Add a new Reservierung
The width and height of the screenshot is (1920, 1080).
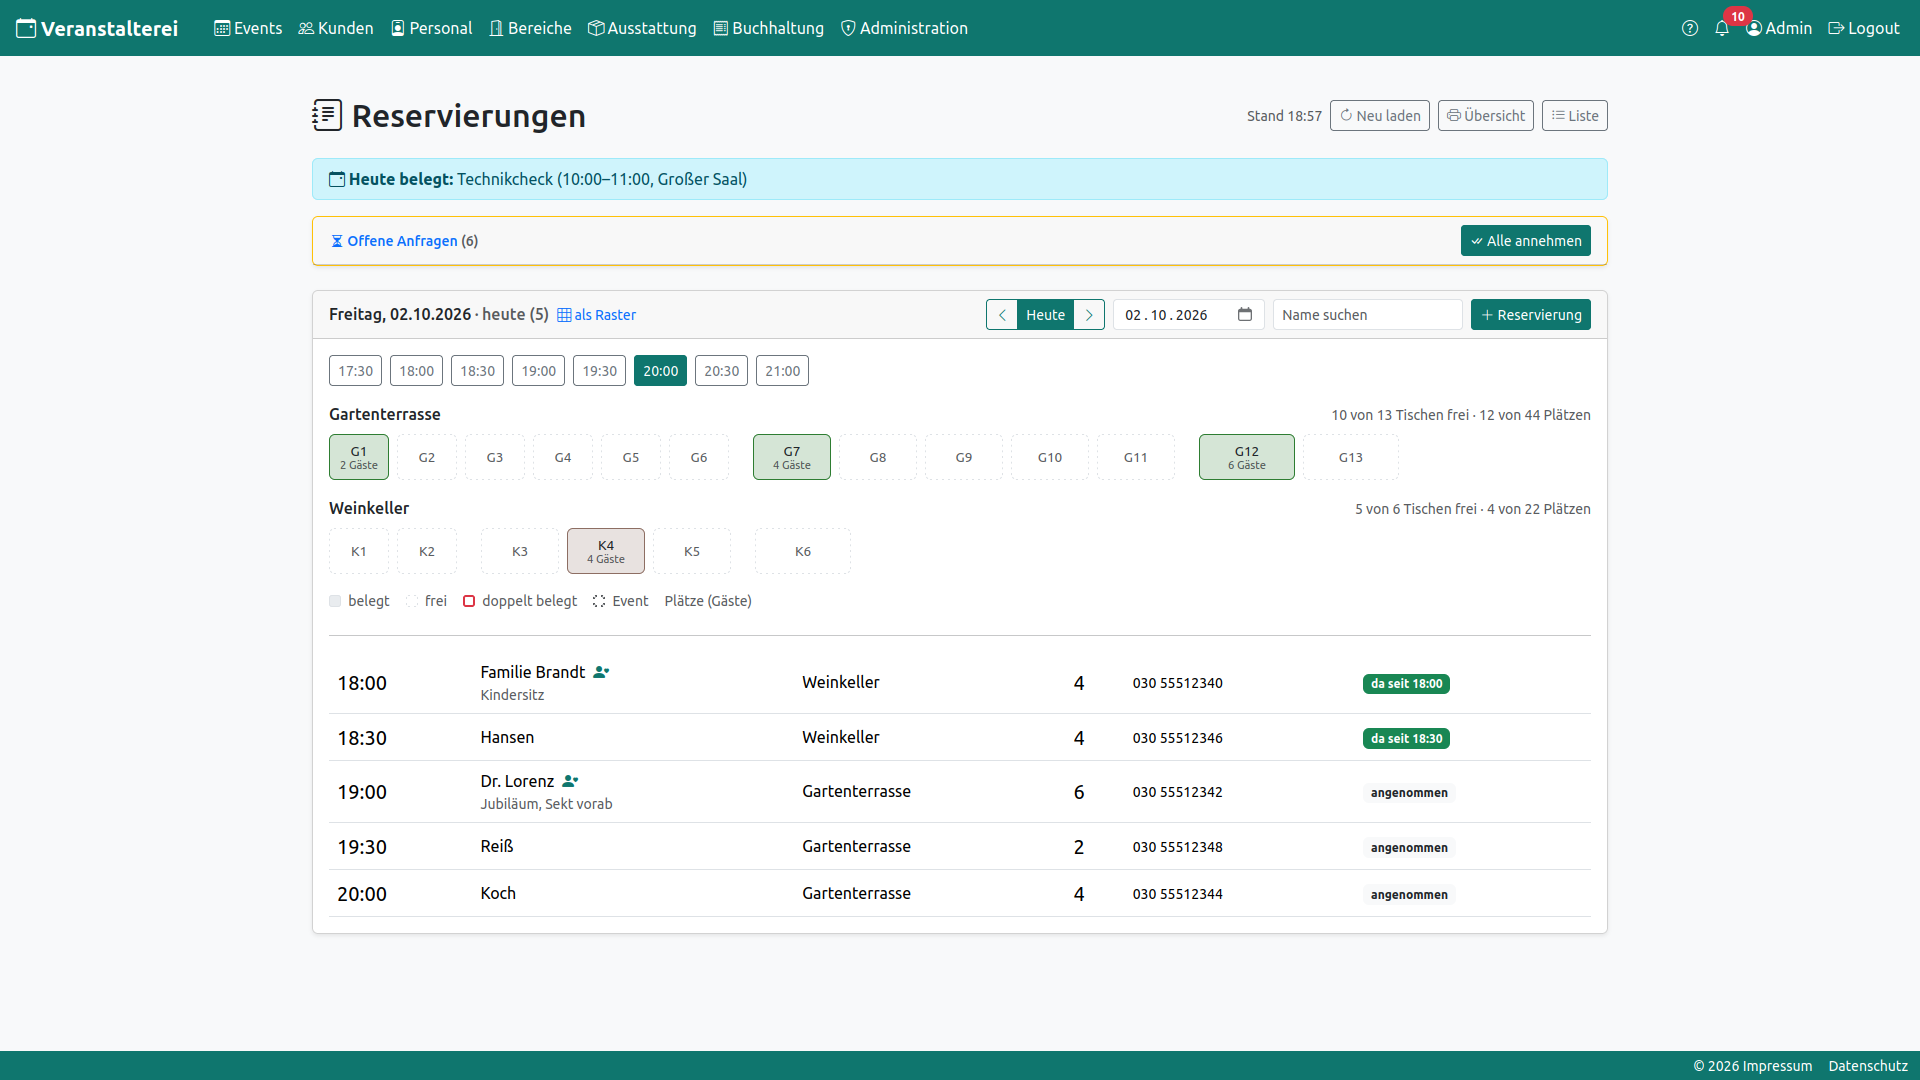click(1531, 315)
